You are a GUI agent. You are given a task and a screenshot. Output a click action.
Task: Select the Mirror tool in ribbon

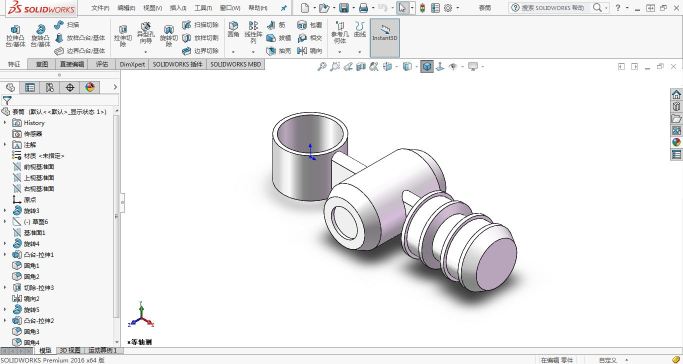(310, 51)
